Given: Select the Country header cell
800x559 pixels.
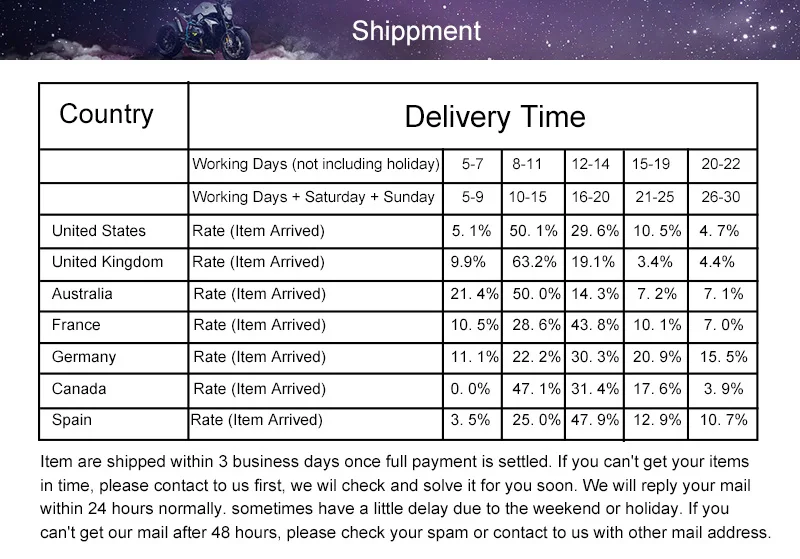Looking at the screenshot, I should click(x=113, y=116).
